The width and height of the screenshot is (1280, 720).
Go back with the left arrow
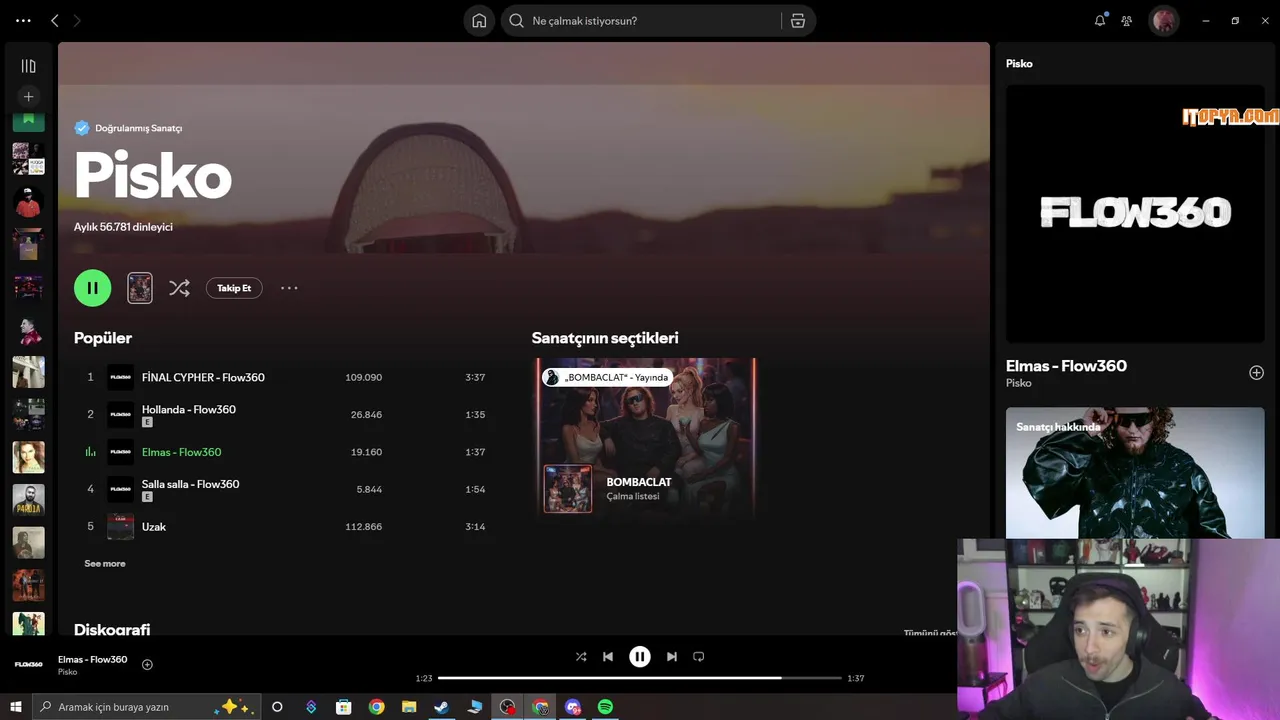(55, 20)
